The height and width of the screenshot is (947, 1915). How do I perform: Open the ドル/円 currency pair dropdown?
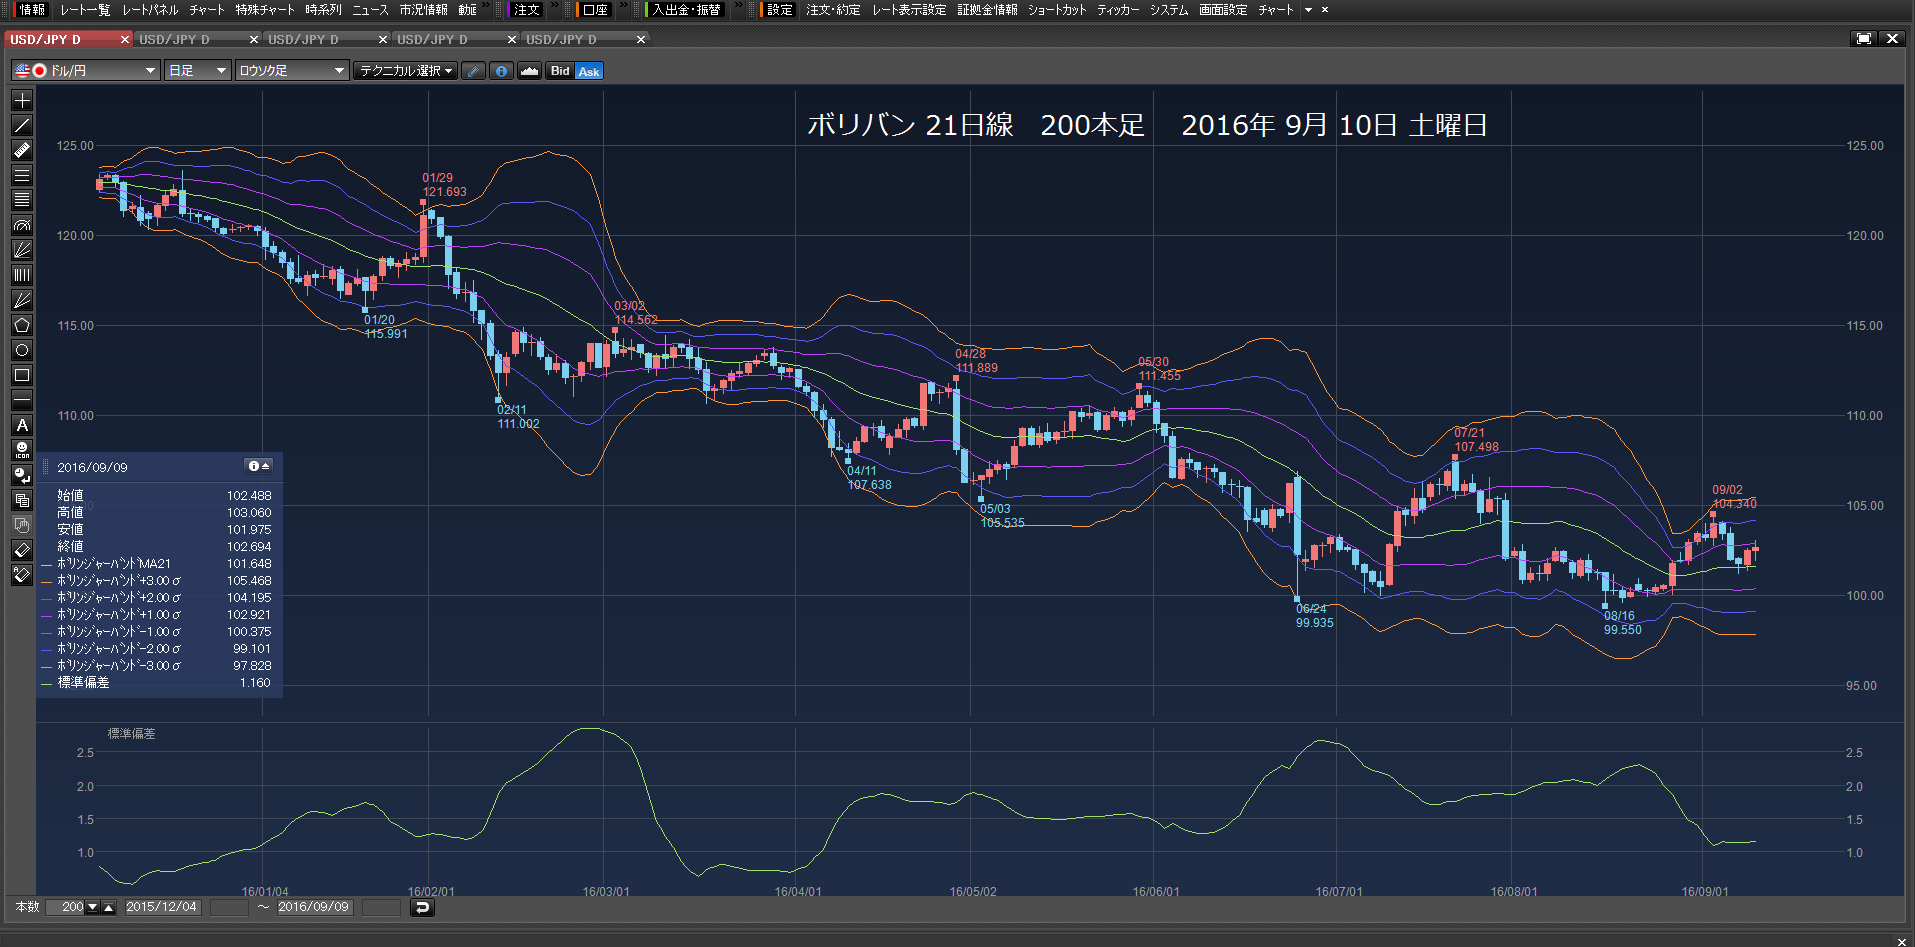(86, 71)
